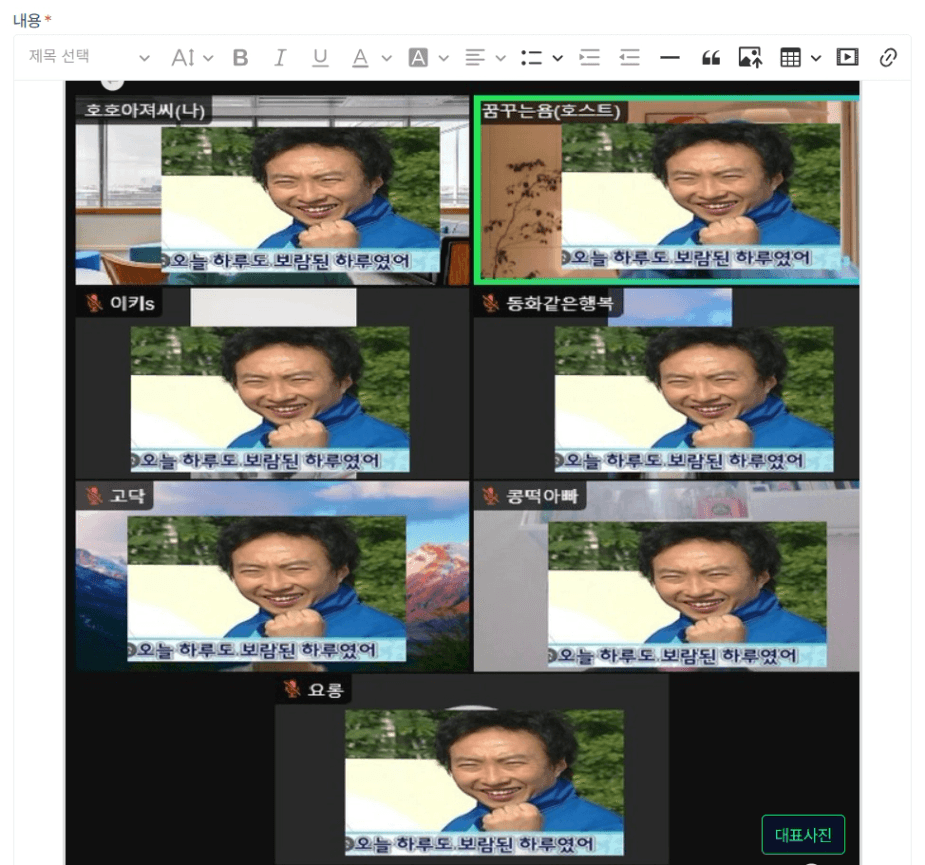Expand the table dropdown arrow
The height and width of the screenshot is (865, 925).
[816, 58]
